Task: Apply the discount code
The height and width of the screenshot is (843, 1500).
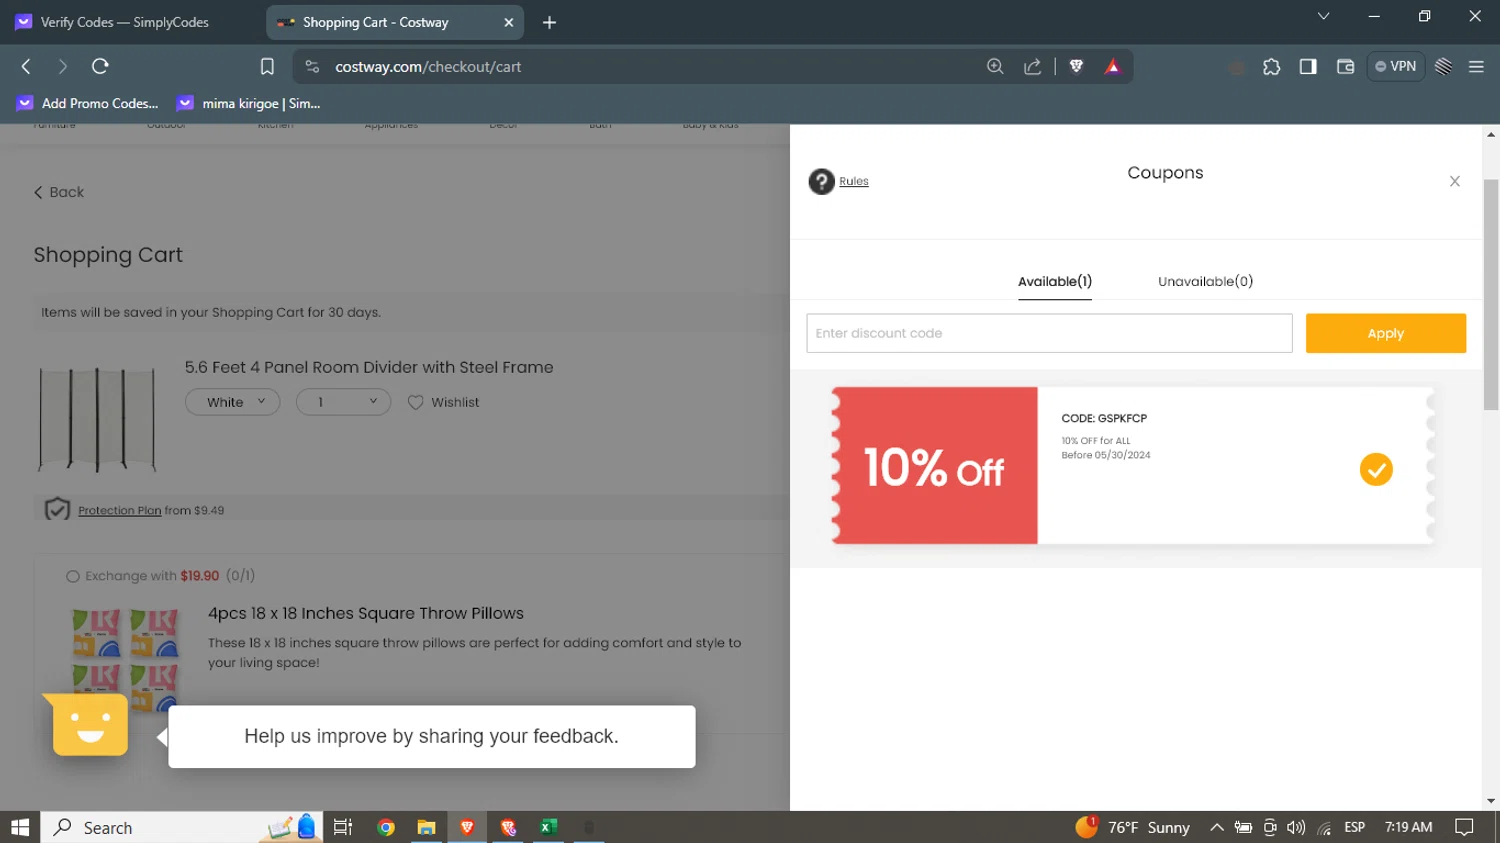Action: [1386, 333]
